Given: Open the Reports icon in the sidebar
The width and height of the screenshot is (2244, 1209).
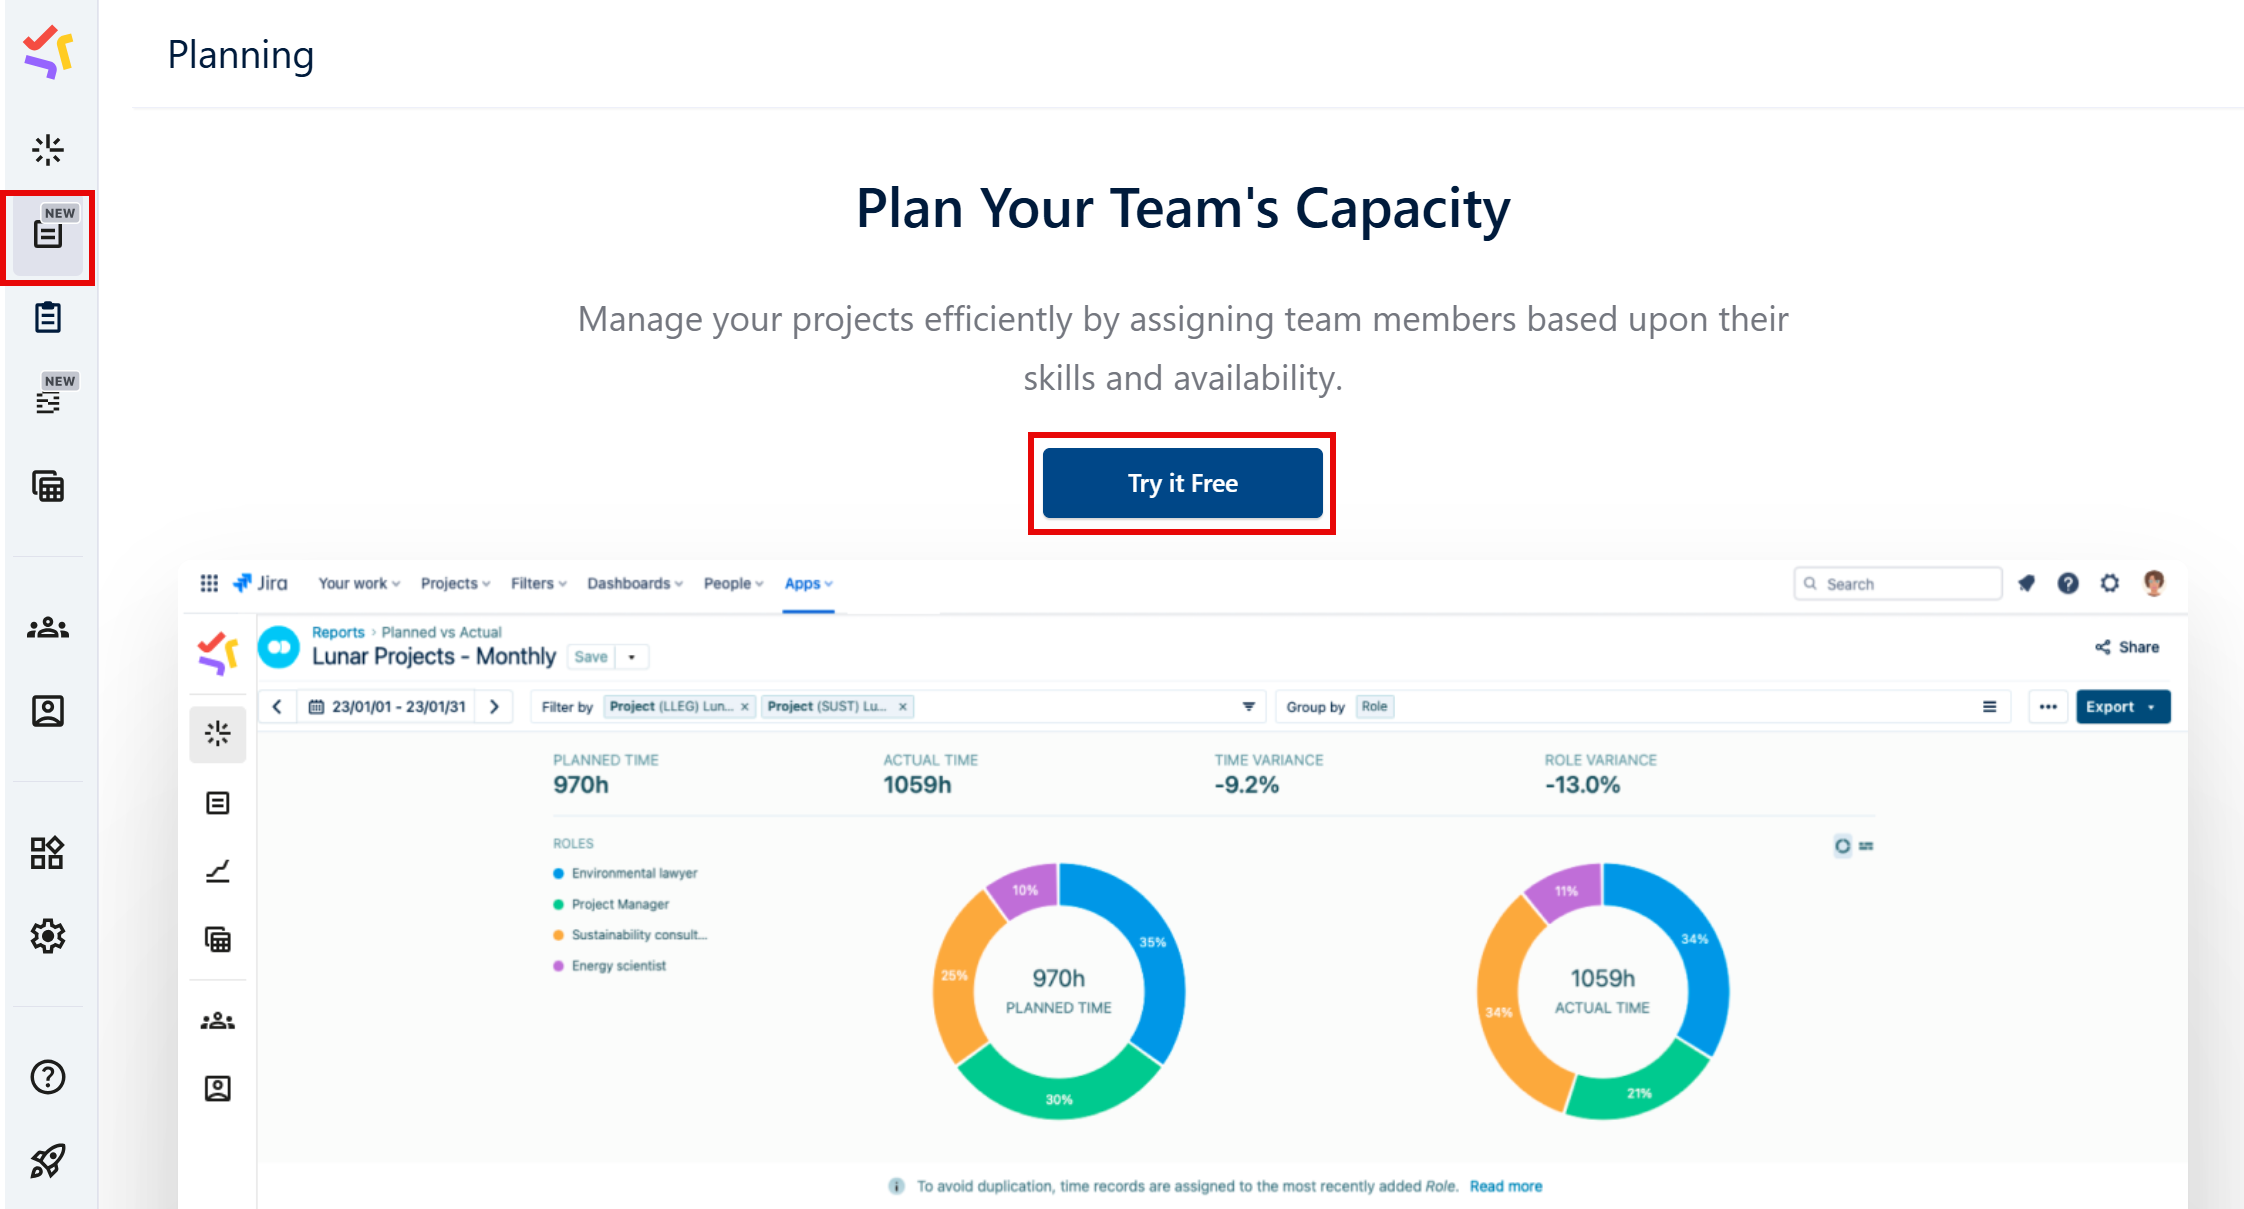Looking at the screenshot, I should coord(48,149).
